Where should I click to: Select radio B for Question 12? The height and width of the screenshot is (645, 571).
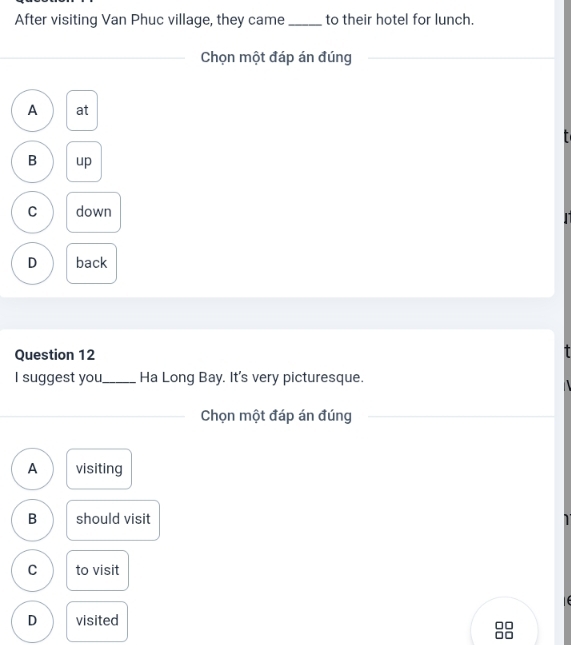(32, 520)
